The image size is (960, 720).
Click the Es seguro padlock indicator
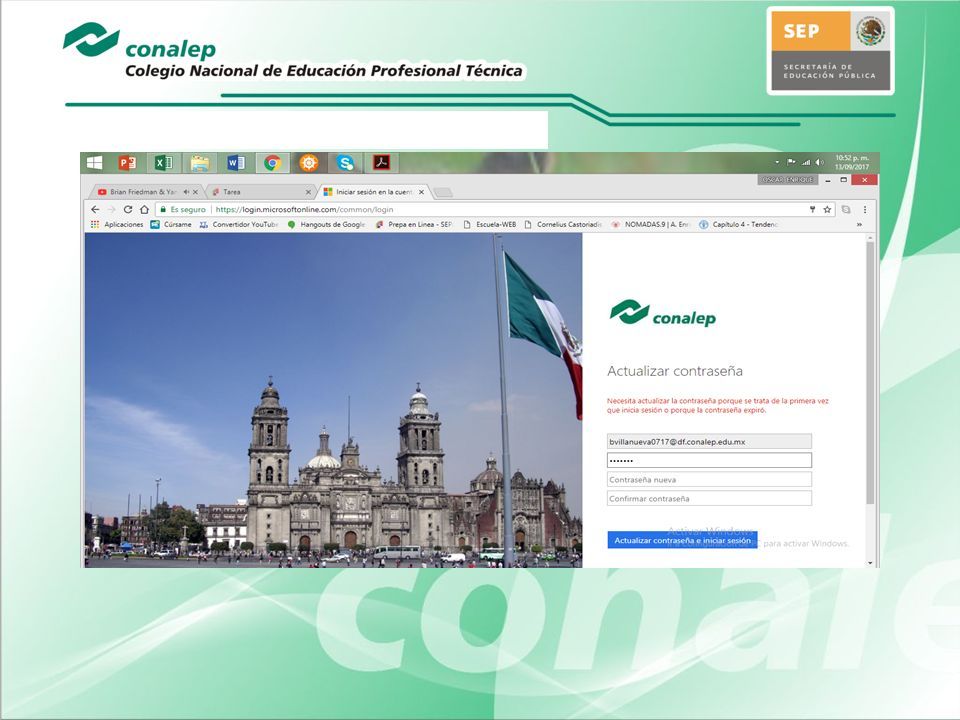click(x=182, y=209)
